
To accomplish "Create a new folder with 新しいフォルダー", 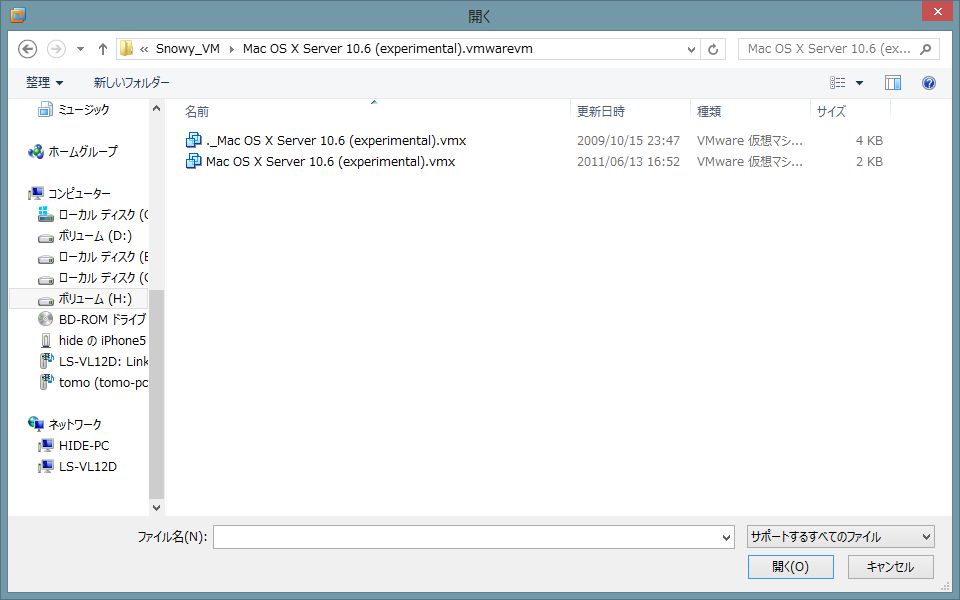I will coord(132,82).
